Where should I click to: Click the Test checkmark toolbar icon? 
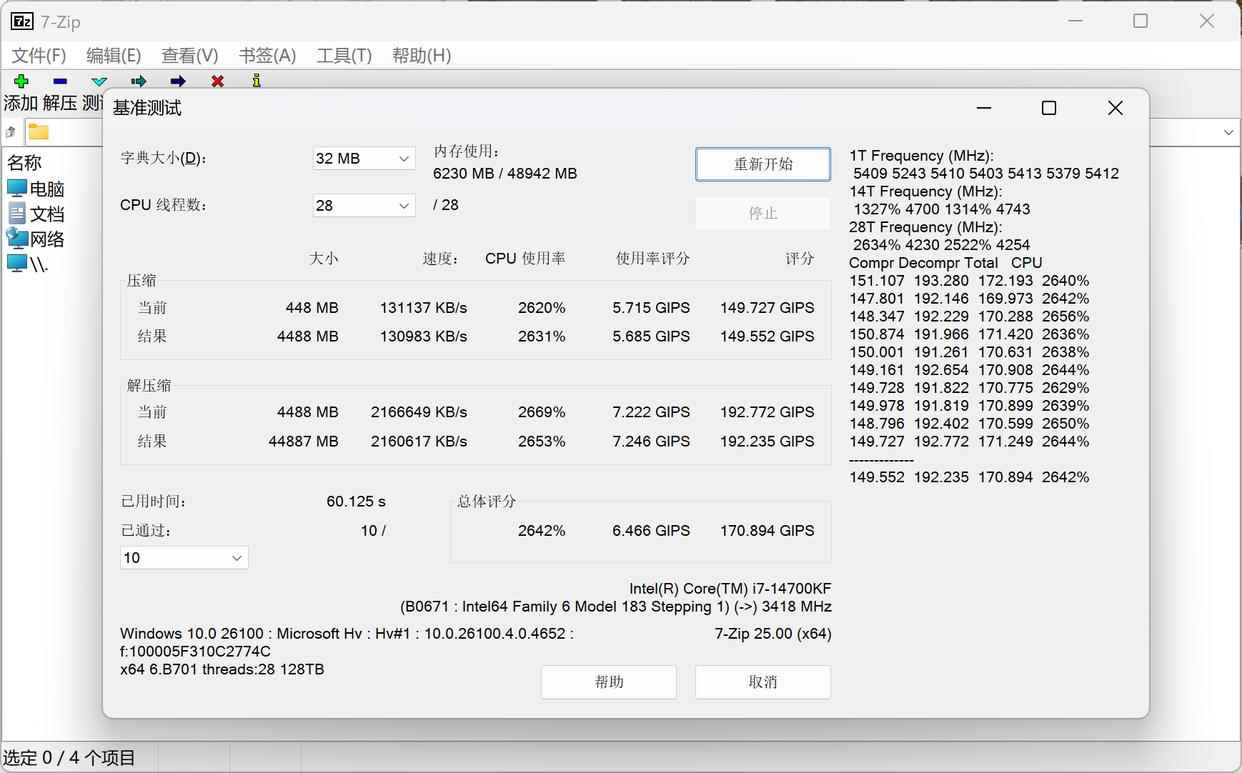[99, 81]
